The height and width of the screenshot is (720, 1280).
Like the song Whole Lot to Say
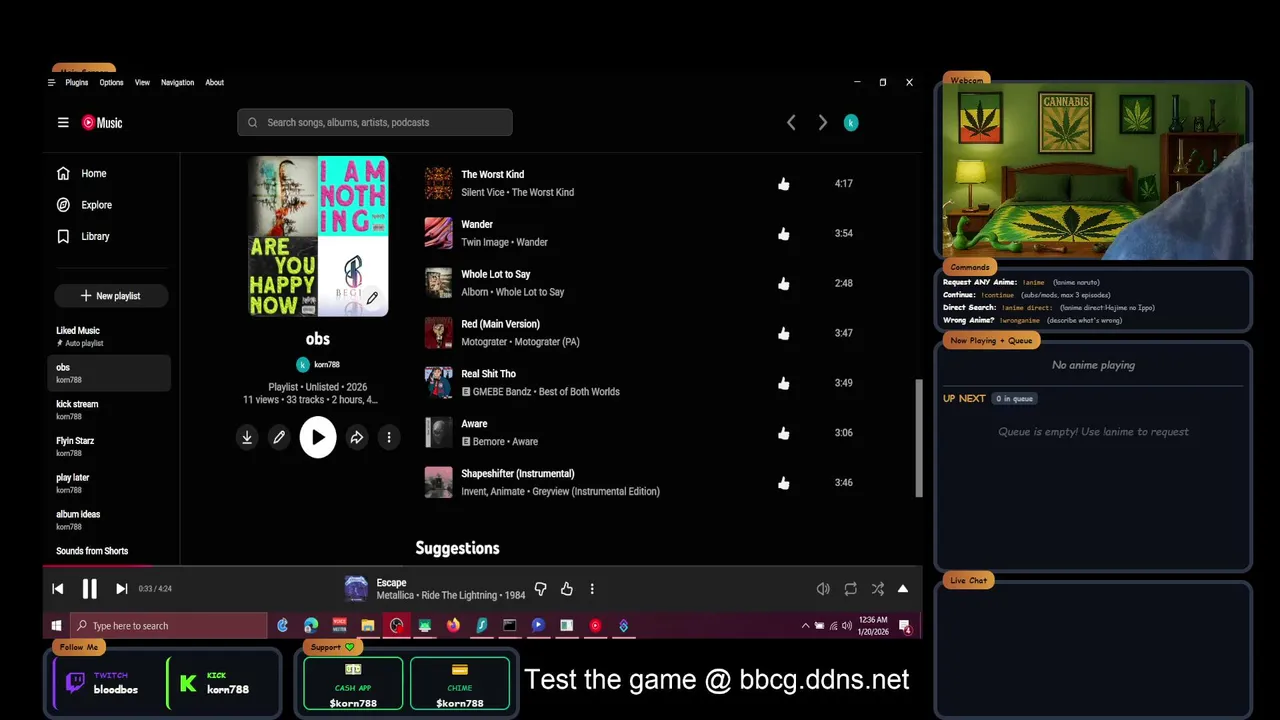pos(784,284)
